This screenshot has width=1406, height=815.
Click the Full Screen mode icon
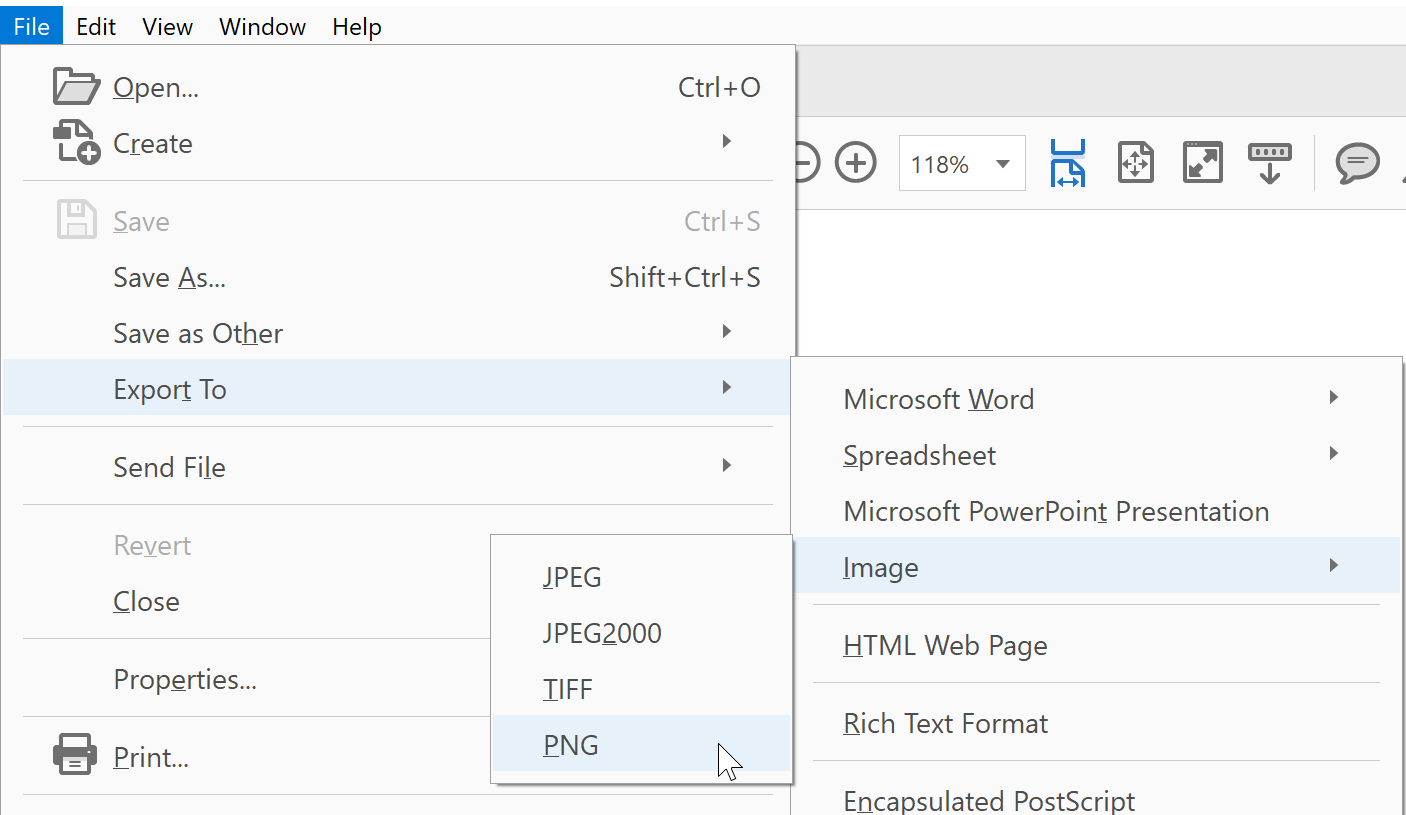(1203, 163)
